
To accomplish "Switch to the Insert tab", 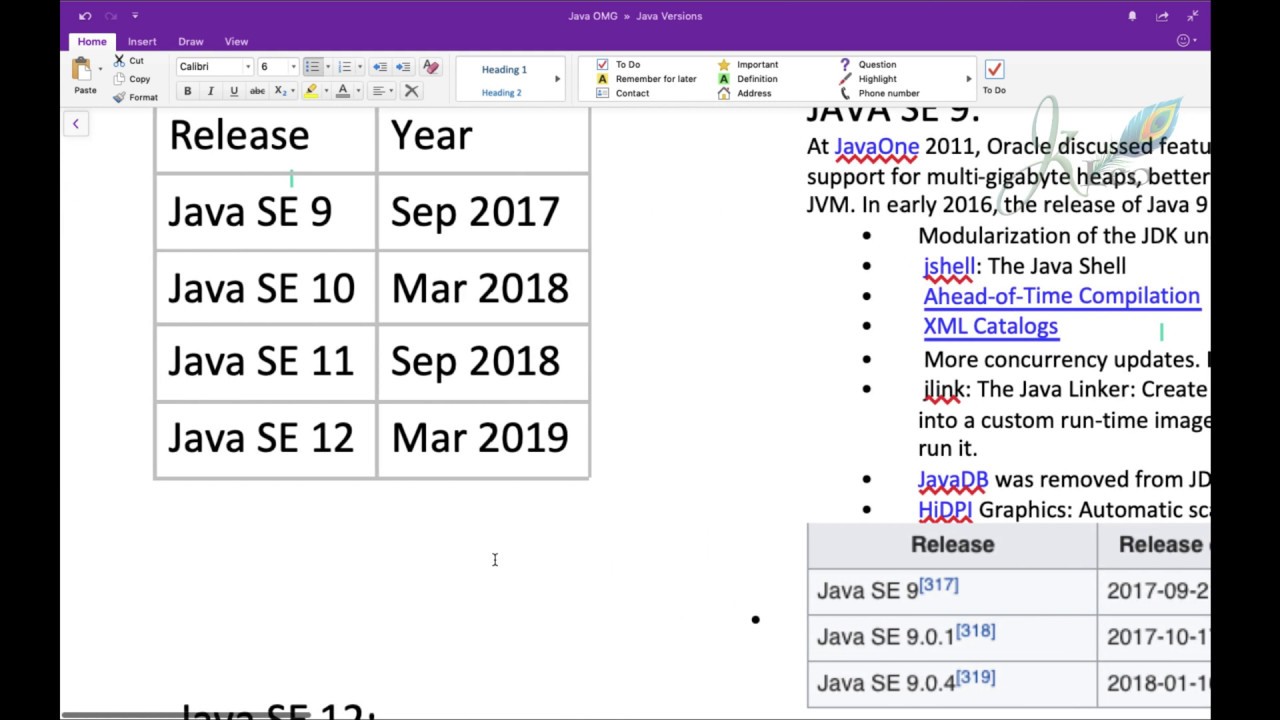I will 142,41.
